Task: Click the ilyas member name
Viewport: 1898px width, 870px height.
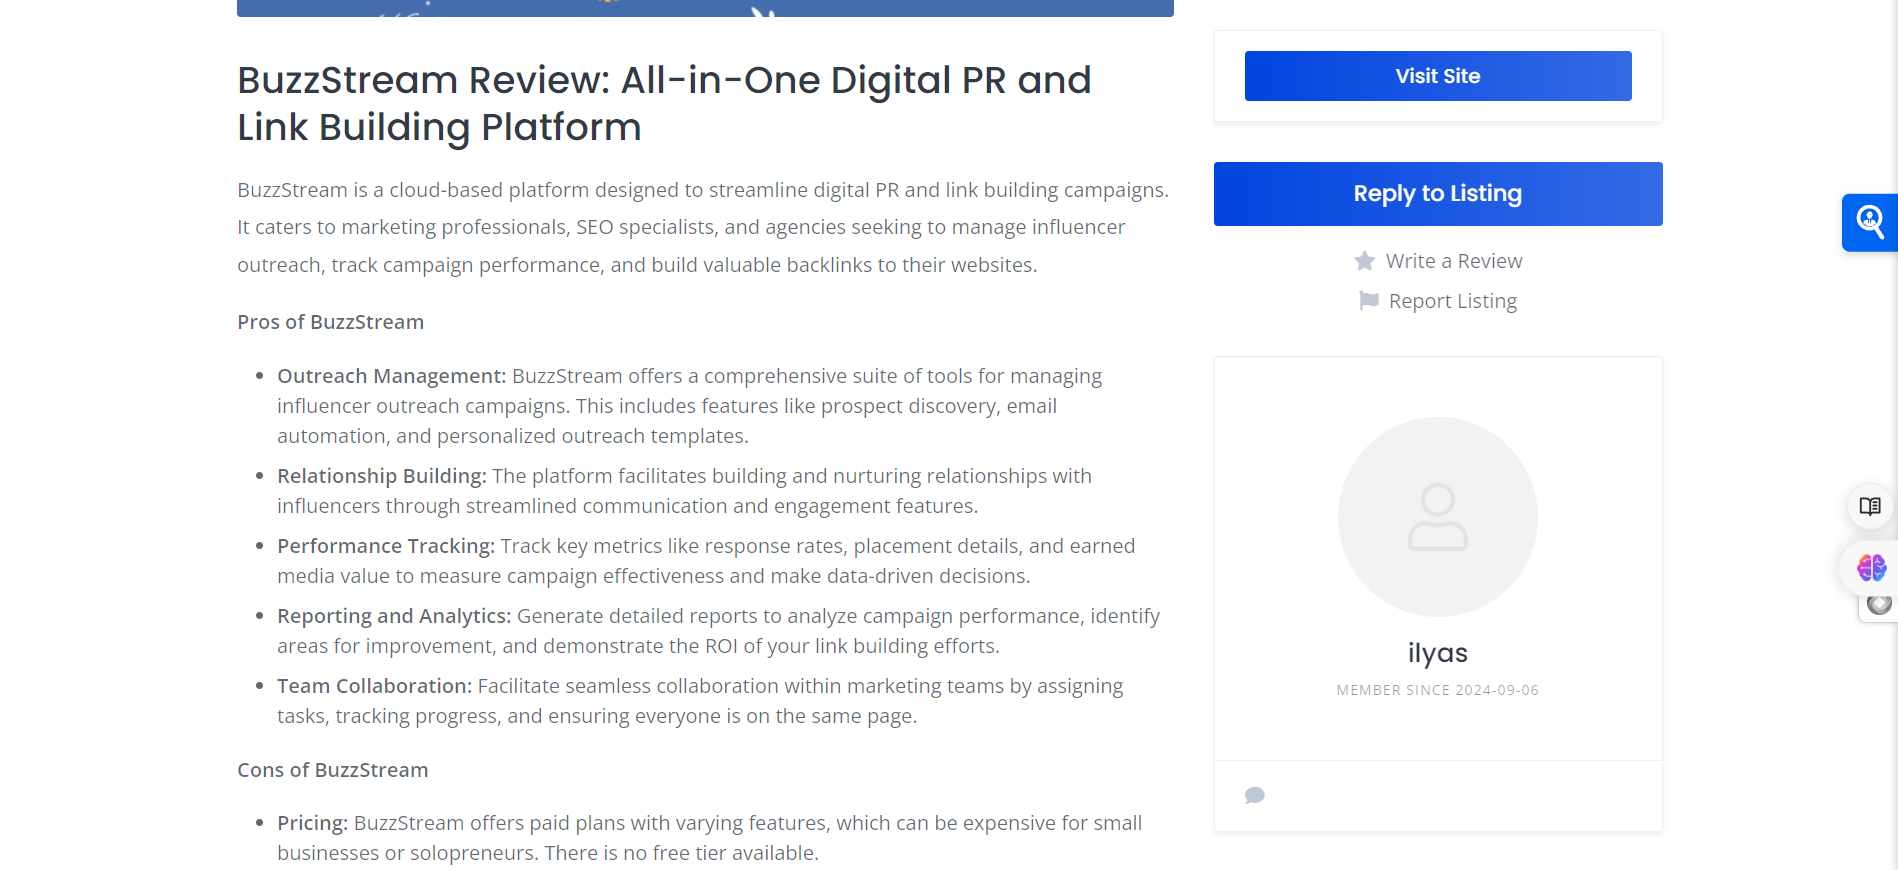Action: tap(1437, 653)
